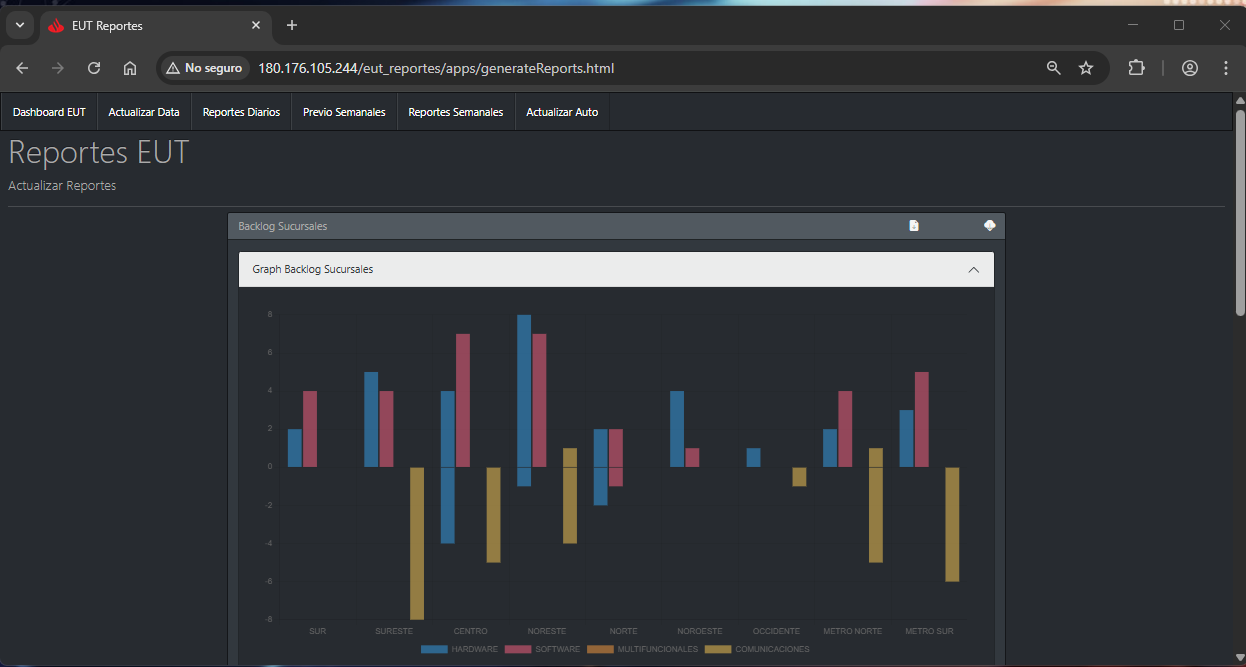
Task: Click the MULTIFUNCIONALES orange legend swatch
Action: coord(600,649)
